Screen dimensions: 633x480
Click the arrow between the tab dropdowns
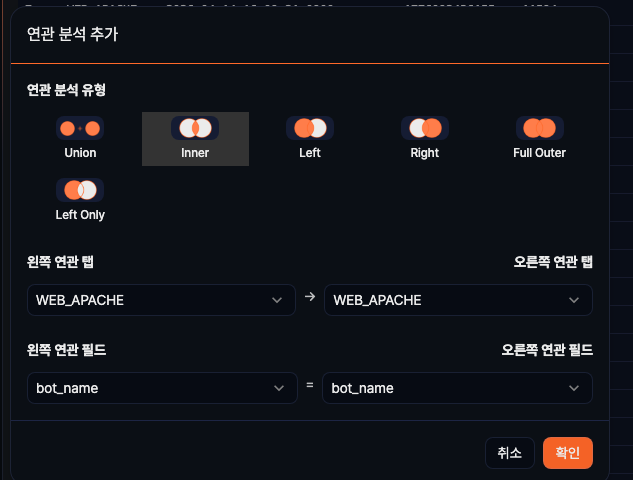[x=310, y=297]
